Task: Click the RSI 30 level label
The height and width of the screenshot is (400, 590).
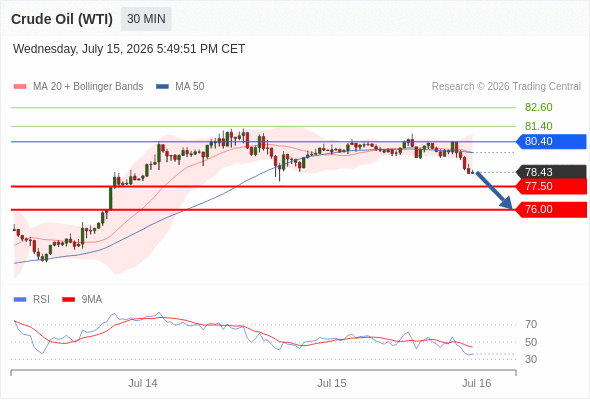Action: pyautogui.click(x=531, y=359)
